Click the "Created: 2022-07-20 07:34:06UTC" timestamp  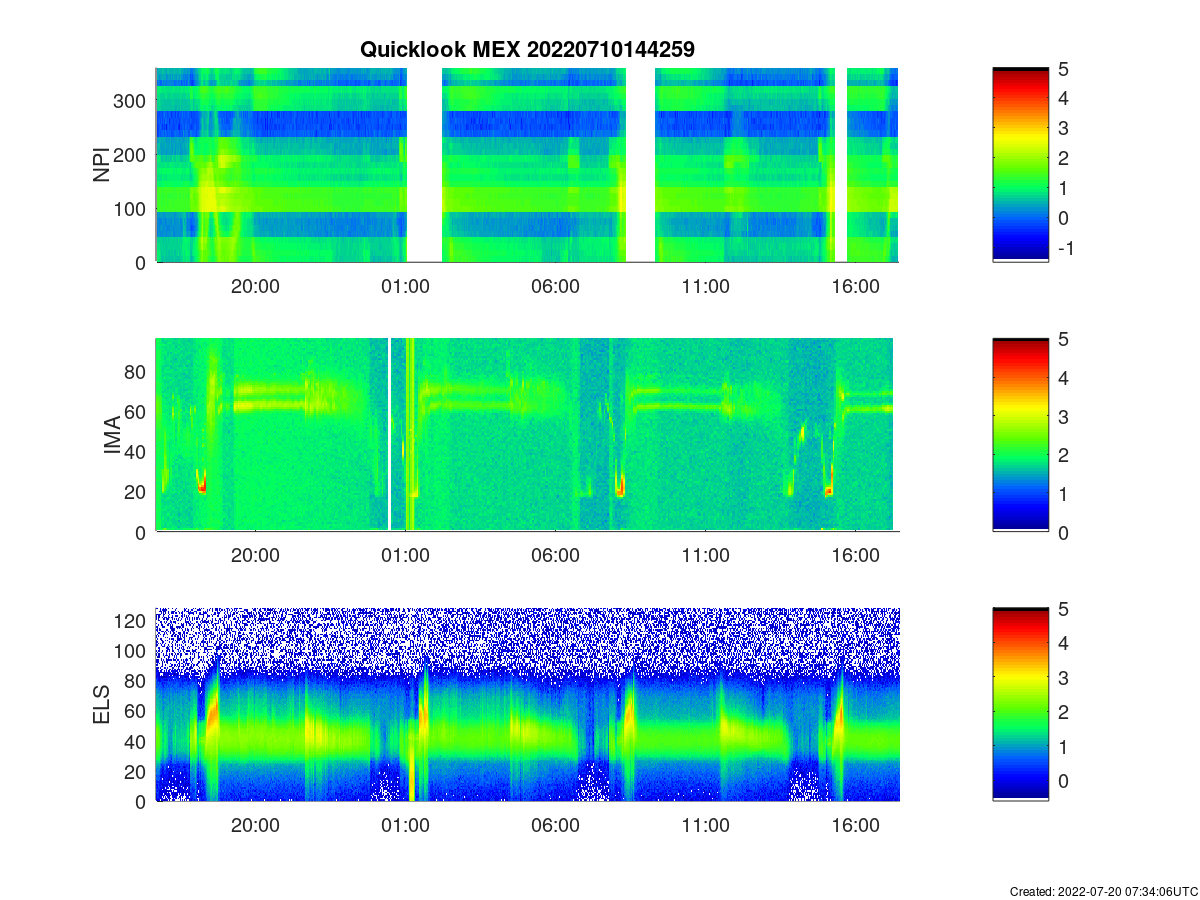(1103, 891)
